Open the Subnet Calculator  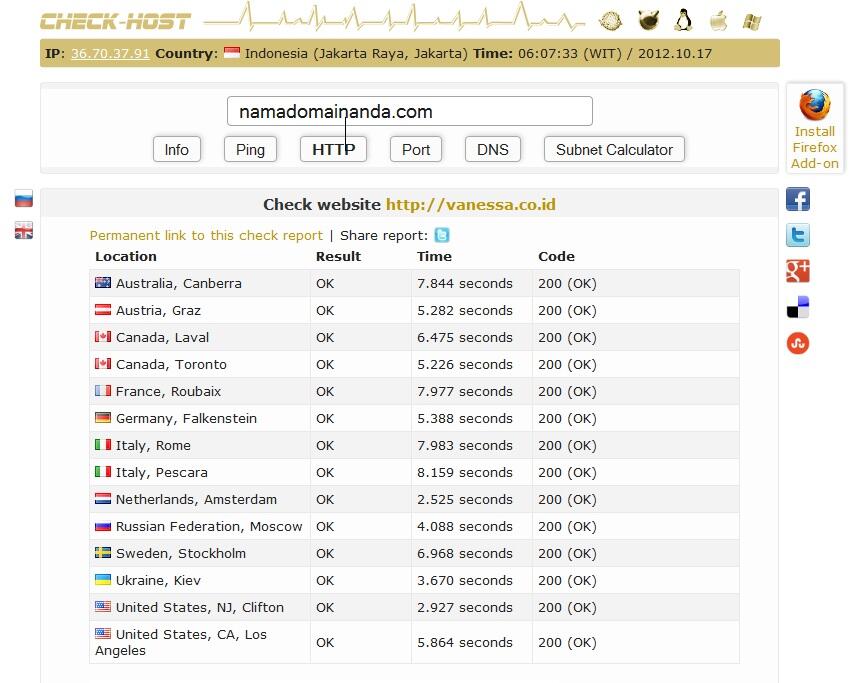[x=614, y=149]
